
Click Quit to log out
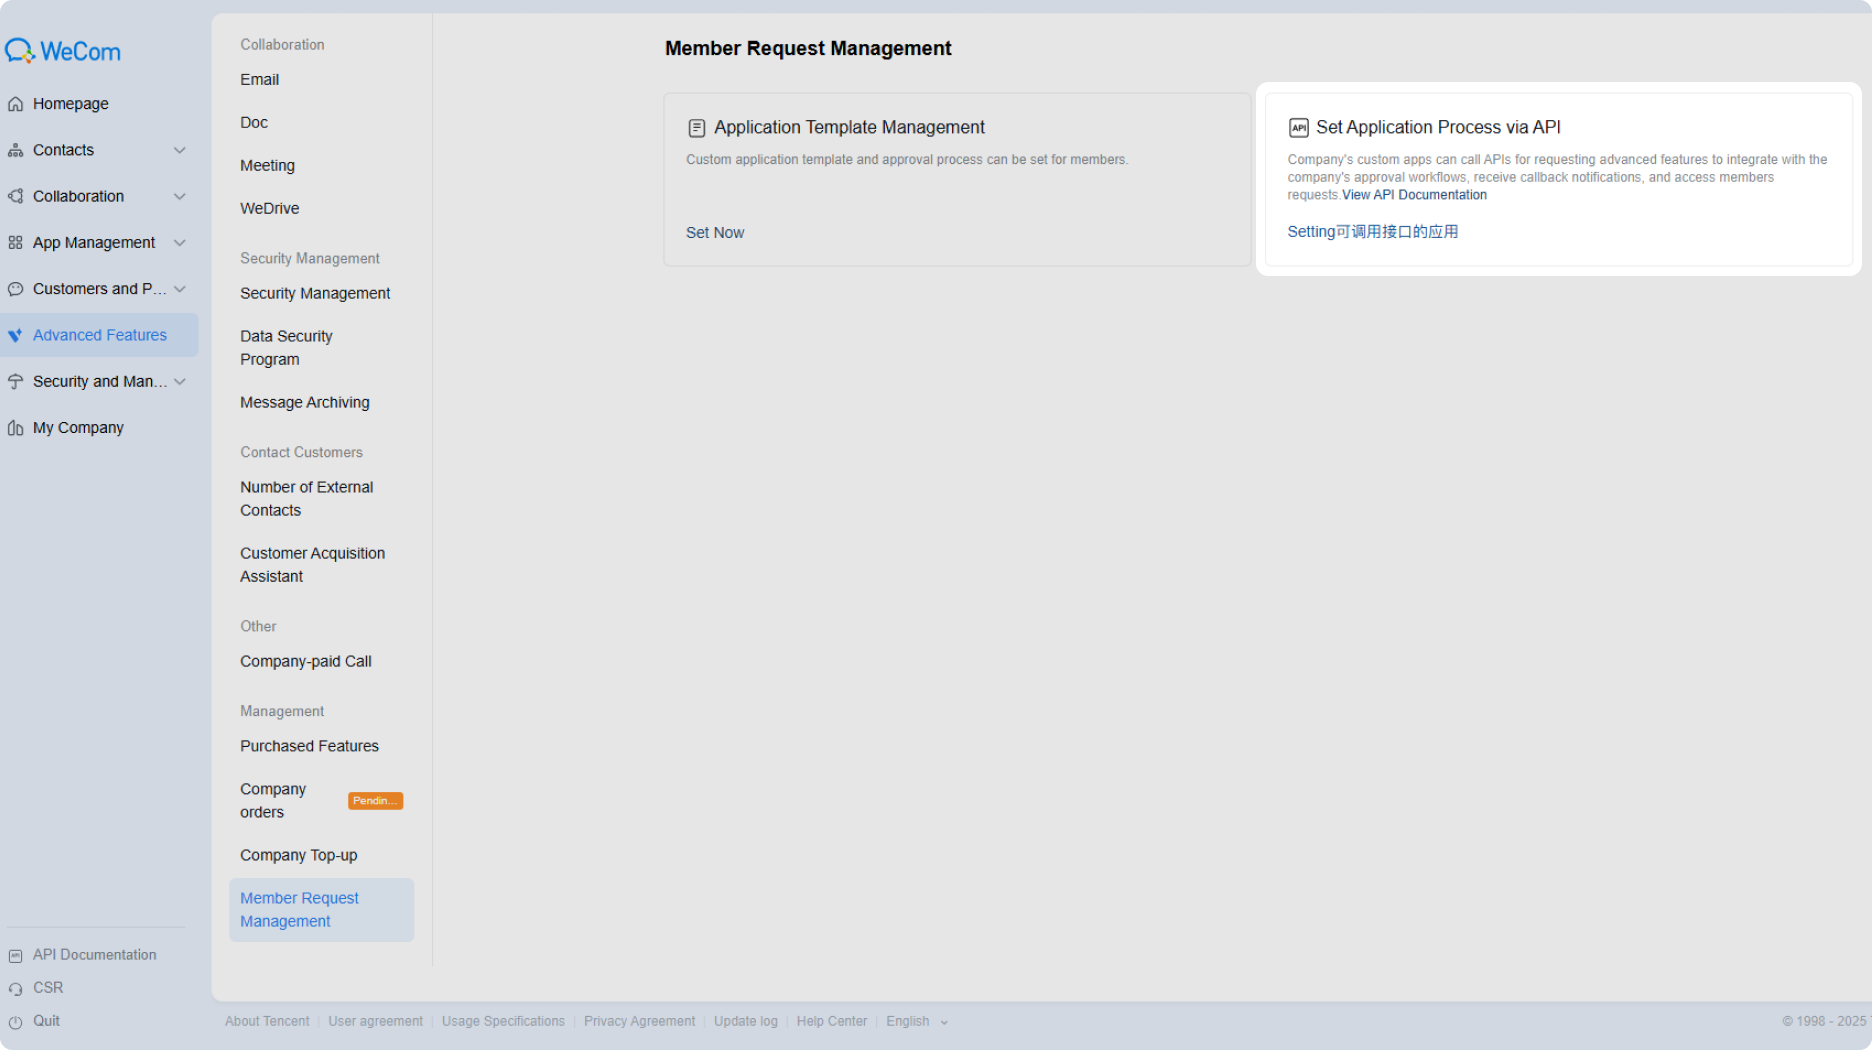pyautogui.click(x=46, y=1021)
